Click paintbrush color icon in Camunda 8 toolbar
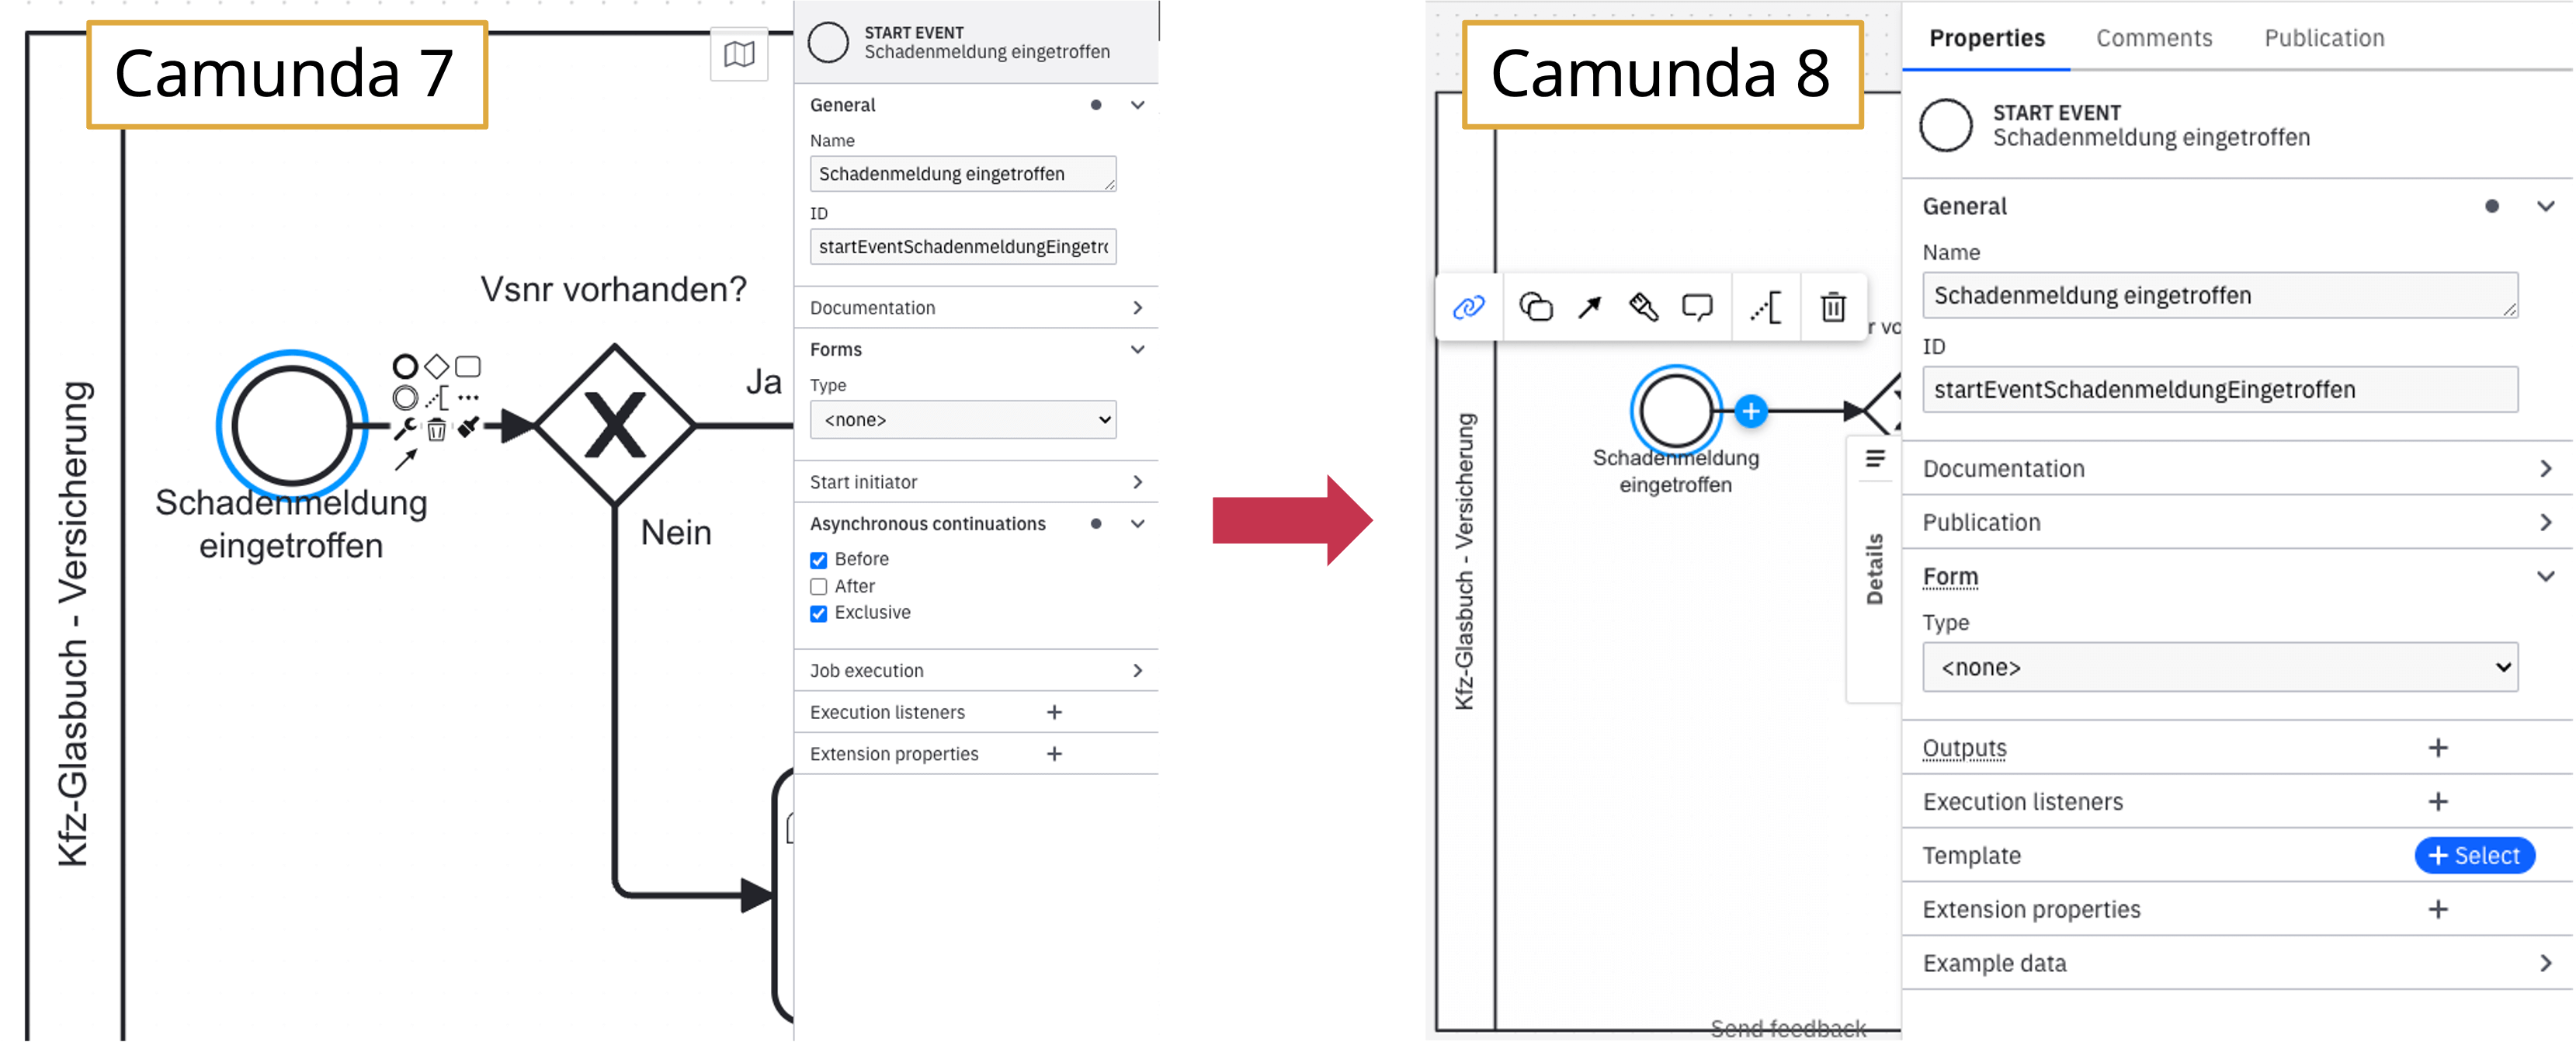2576x1042 pixels. [1643, 307]
